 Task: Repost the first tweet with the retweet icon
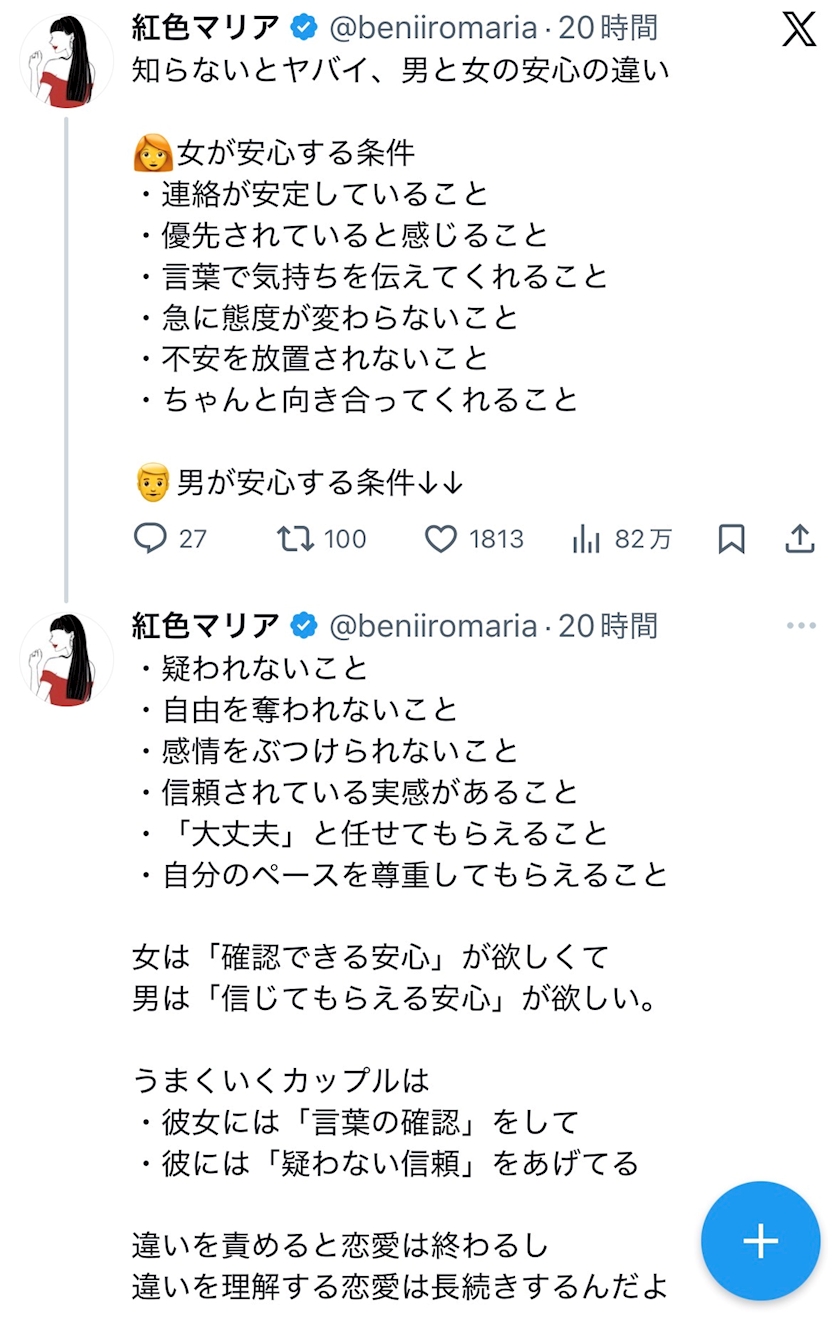(295, 539)
